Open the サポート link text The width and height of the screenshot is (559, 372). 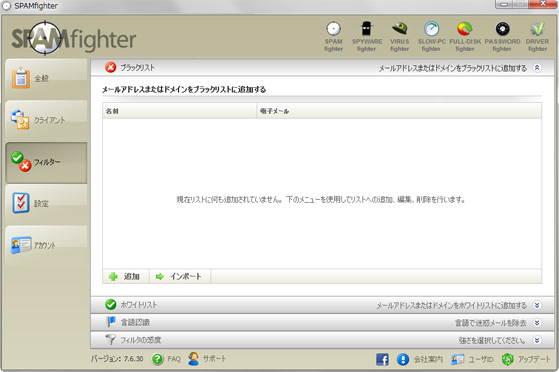[x=214, y=359]
